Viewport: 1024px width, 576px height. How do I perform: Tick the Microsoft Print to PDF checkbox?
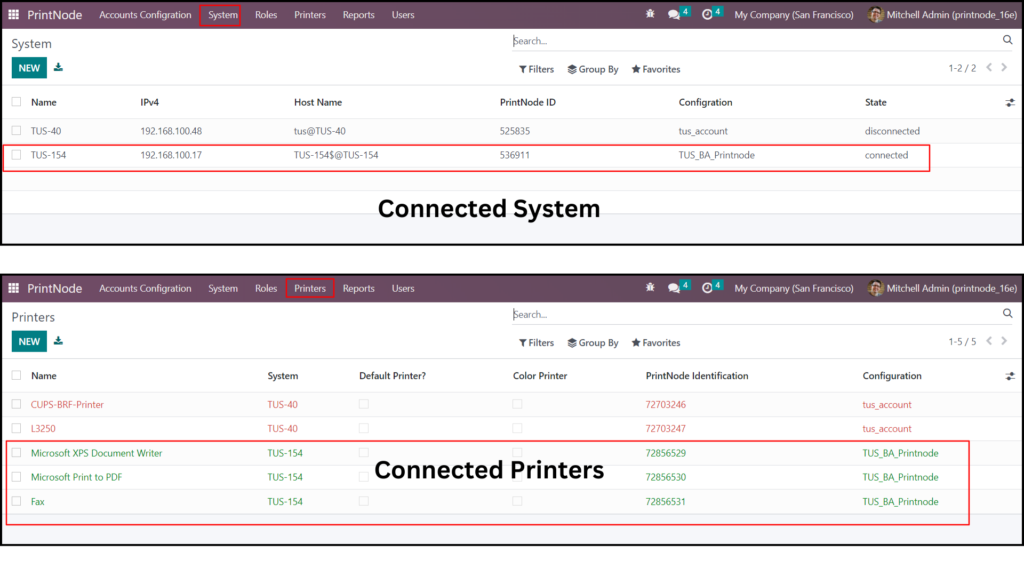click(16, 477)
